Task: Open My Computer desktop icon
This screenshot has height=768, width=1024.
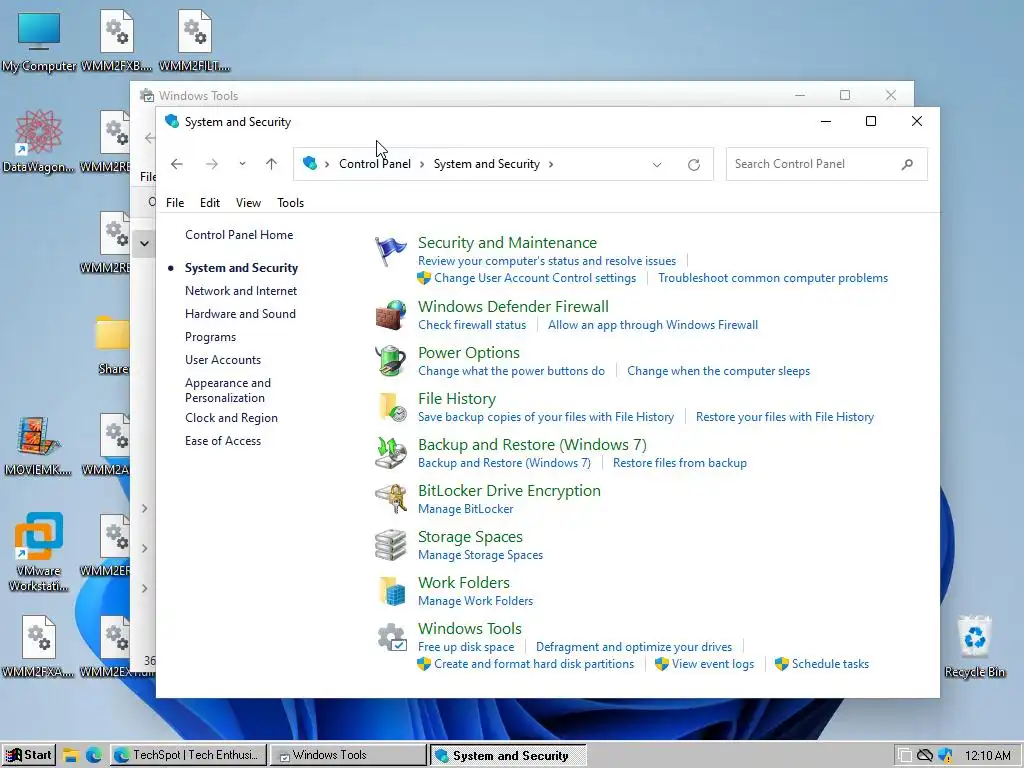Action: (39, 40)
